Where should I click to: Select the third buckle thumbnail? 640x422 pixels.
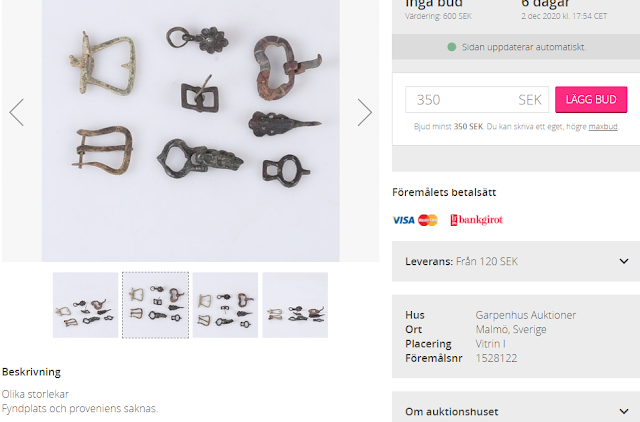coord(225,305)
